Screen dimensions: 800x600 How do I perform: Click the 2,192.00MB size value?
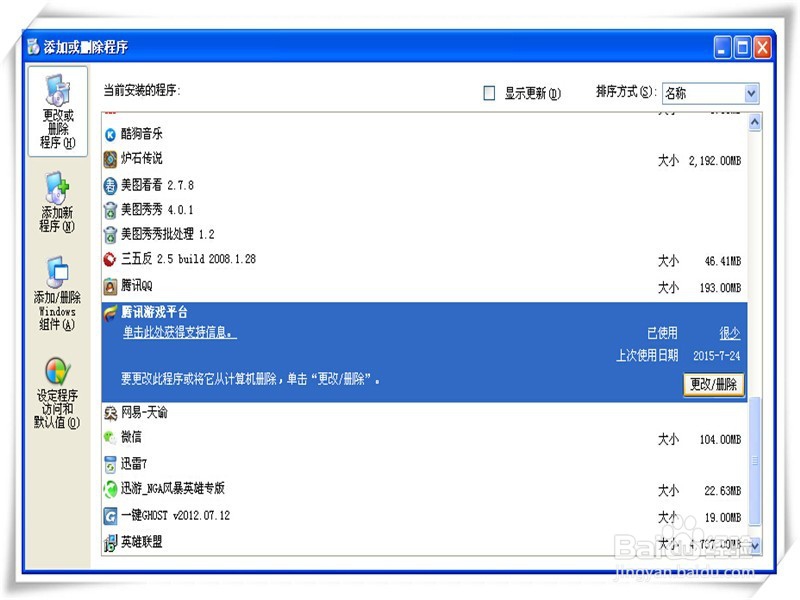715,161
